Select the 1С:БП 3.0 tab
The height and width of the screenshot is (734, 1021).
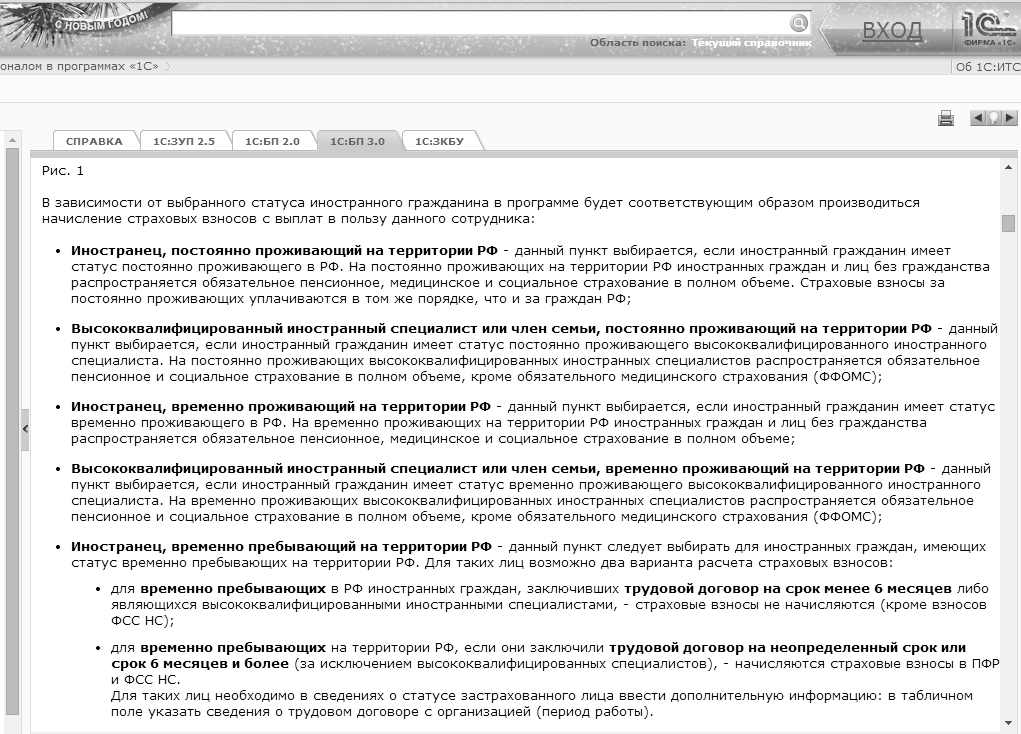click(x=357, y=141)
